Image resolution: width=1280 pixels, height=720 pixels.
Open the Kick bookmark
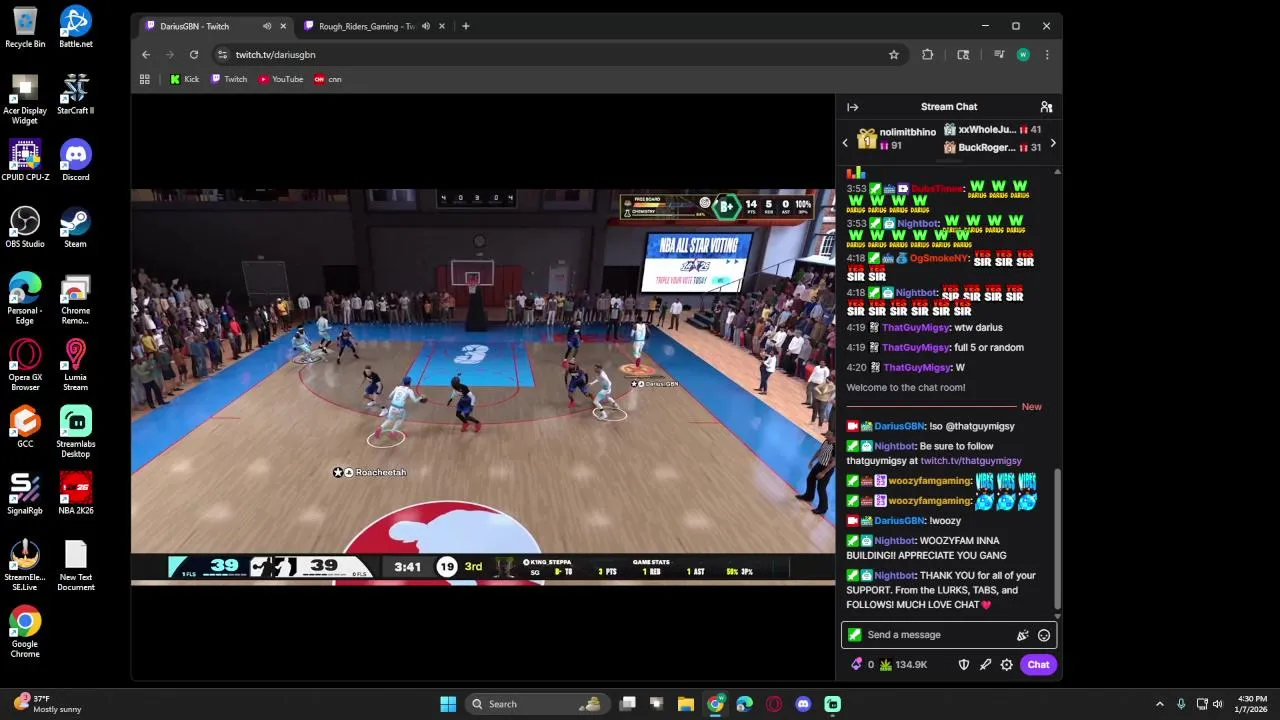(x=184, y=79)
